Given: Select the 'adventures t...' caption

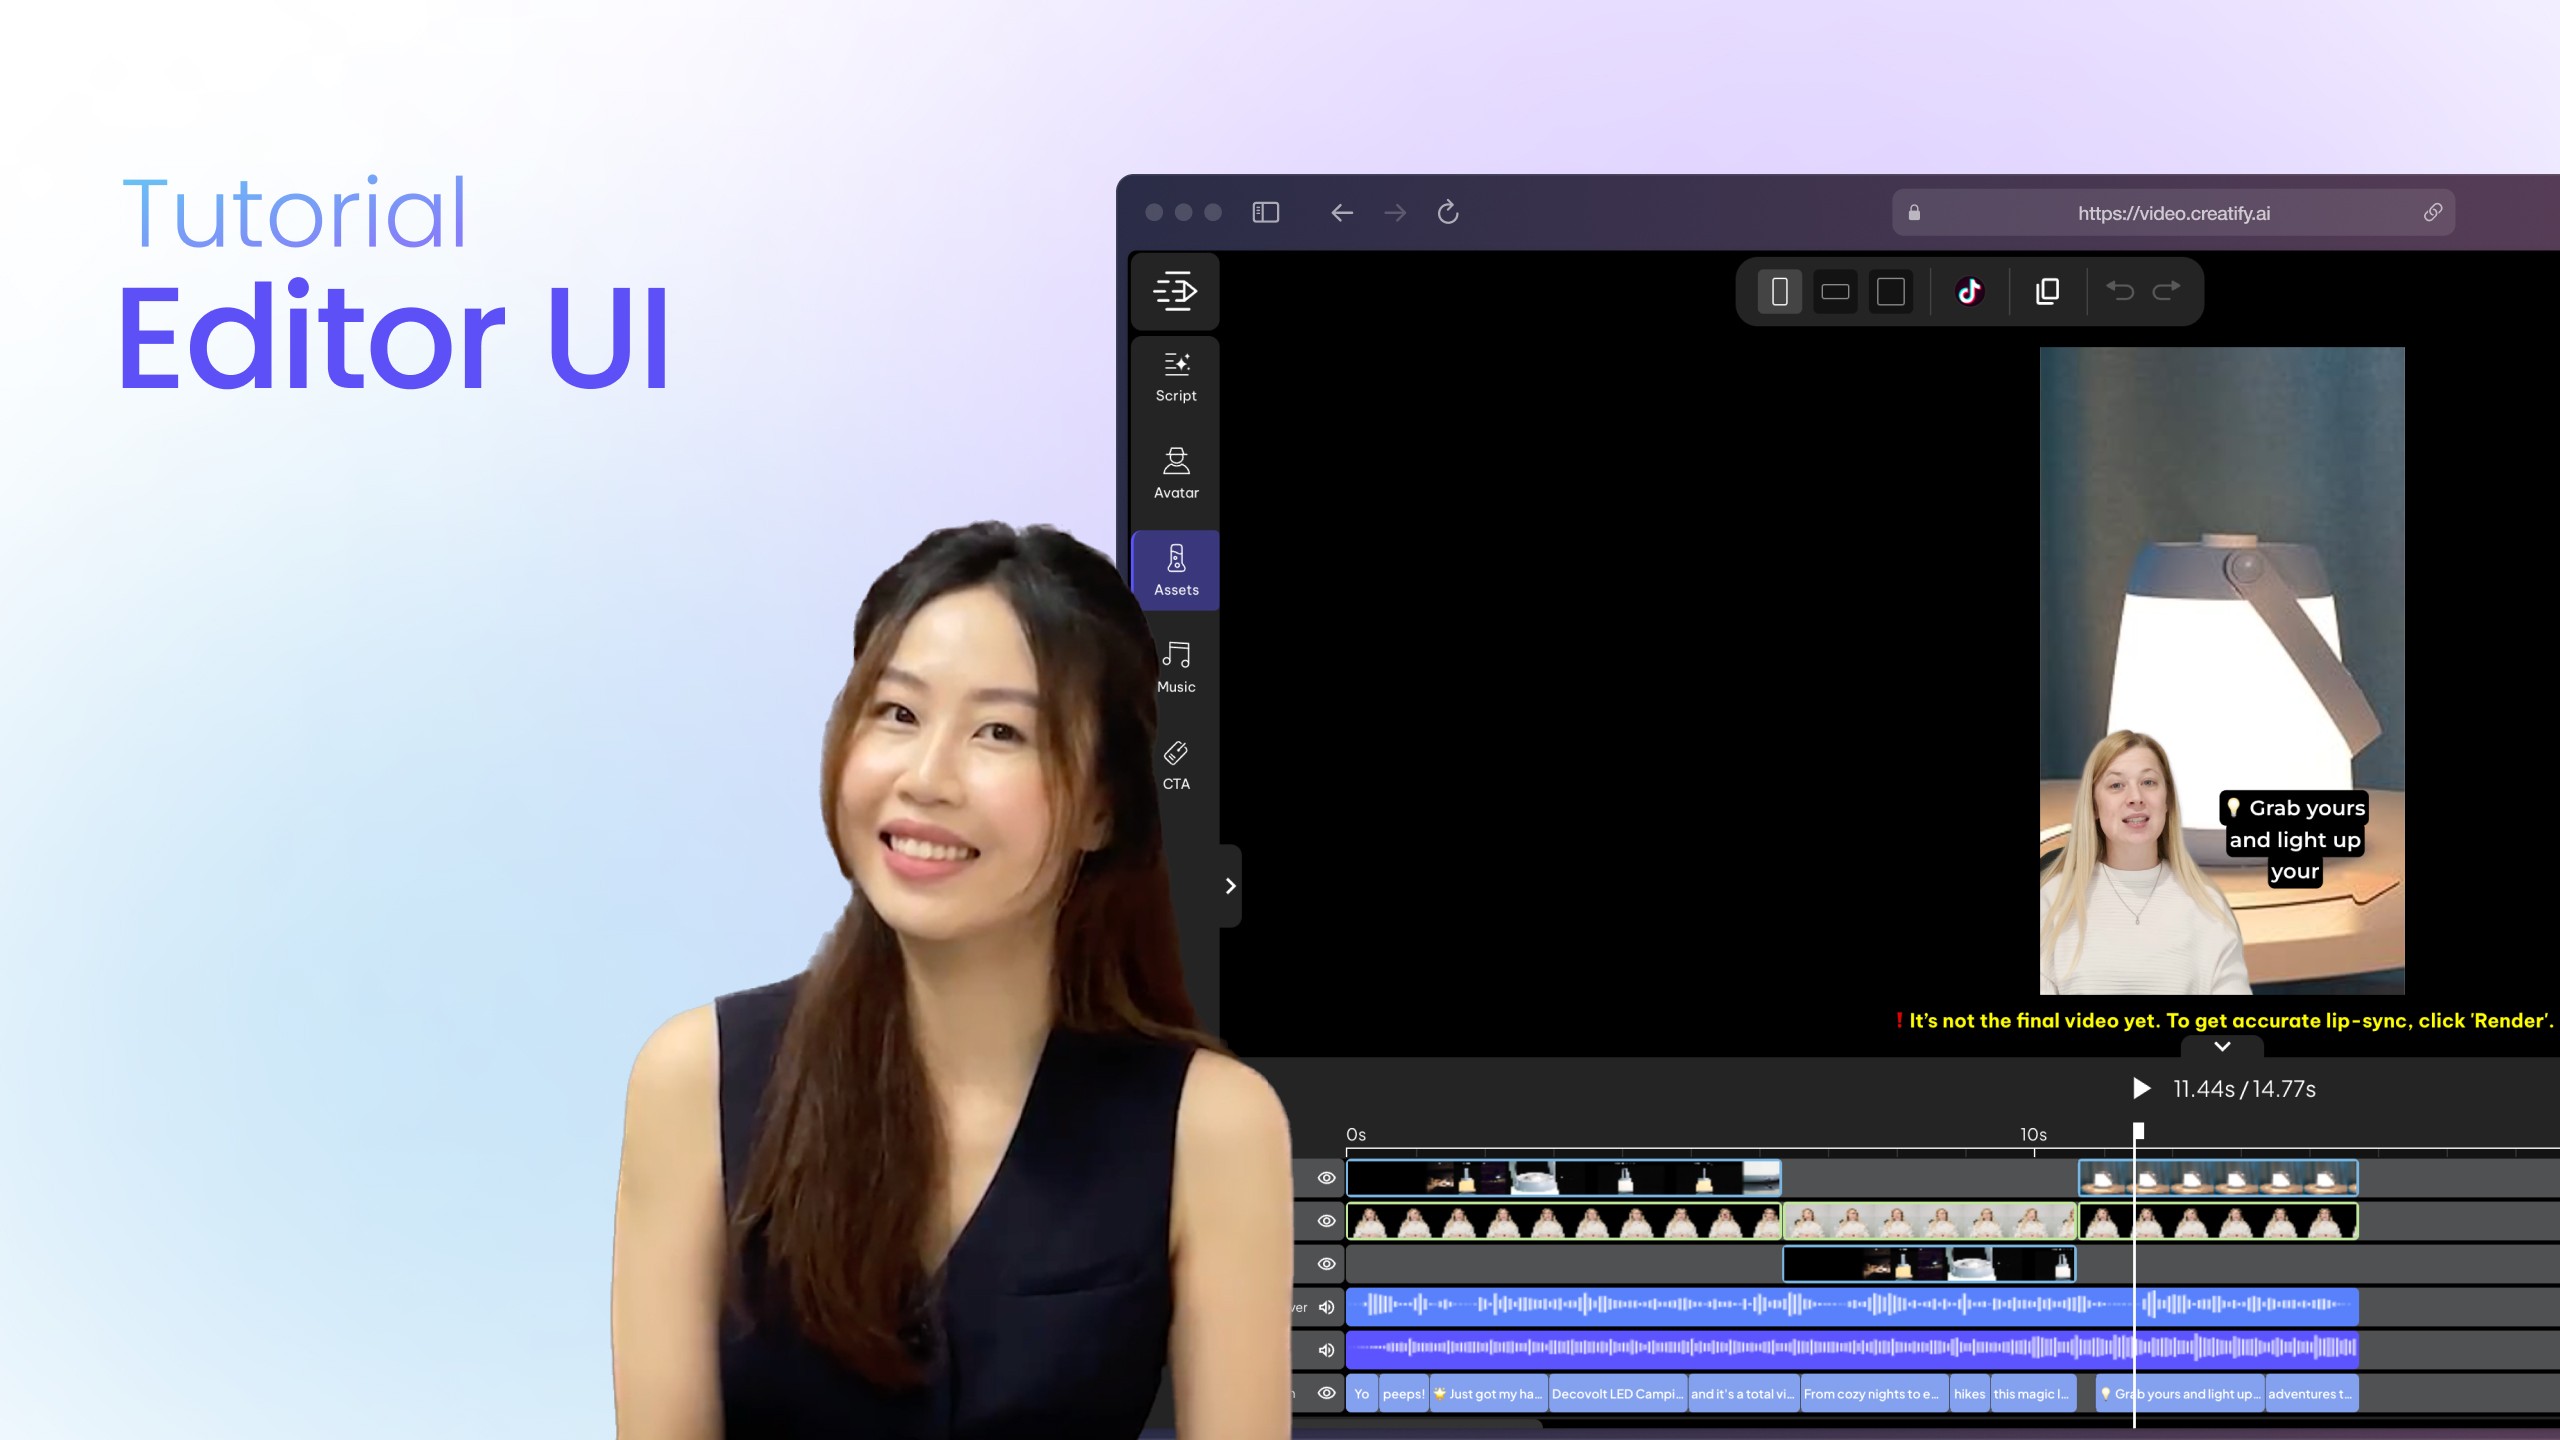Looking at the screenshot, I should pyautogui.click(x=2312, y=1393).
